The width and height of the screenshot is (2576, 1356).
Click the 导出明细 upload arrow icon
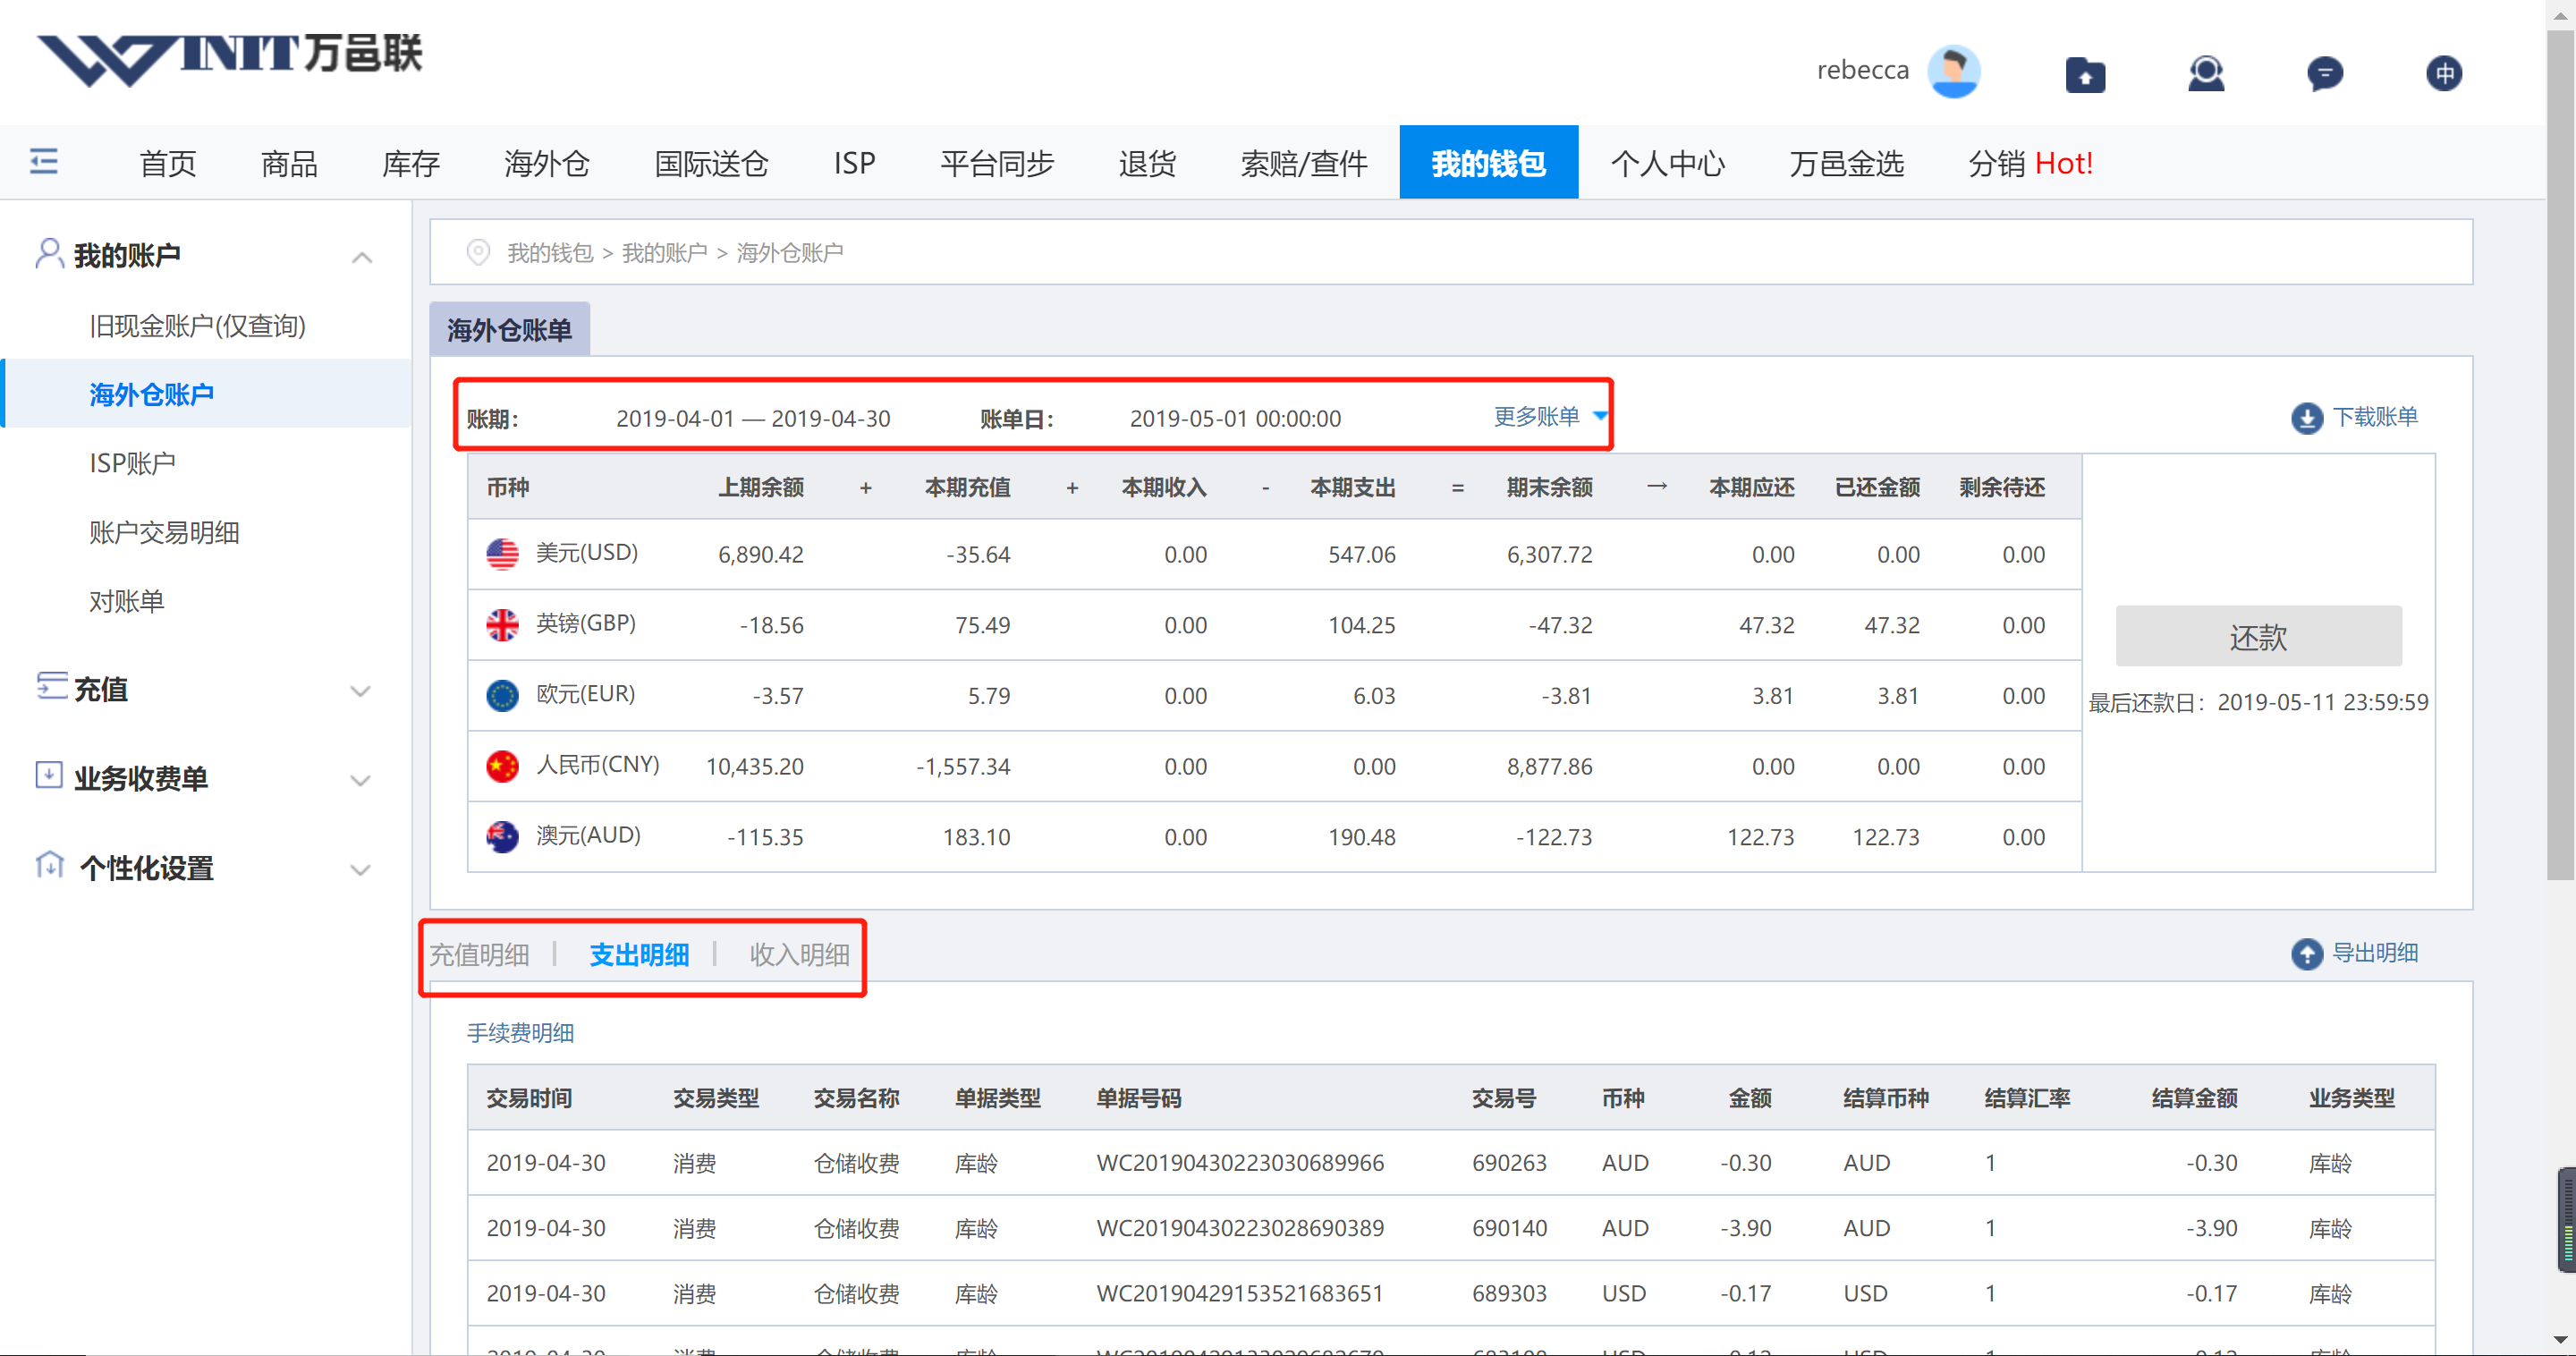click(2307, 954)
